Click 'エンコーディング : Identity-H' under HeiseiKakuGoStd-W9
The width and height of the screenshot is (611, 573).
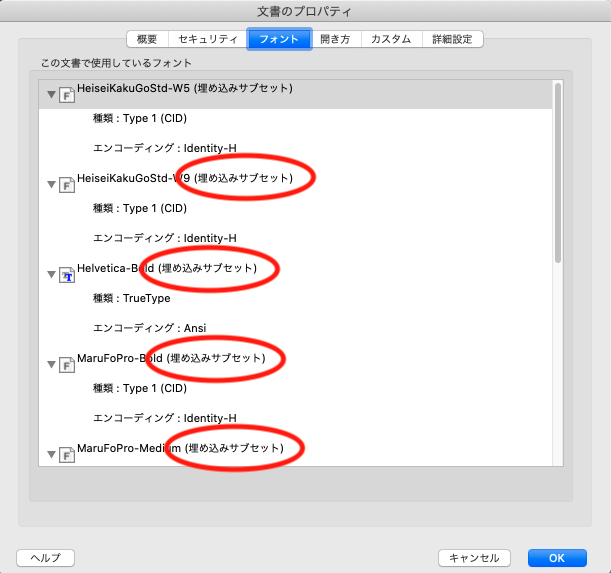coord(164,238)
